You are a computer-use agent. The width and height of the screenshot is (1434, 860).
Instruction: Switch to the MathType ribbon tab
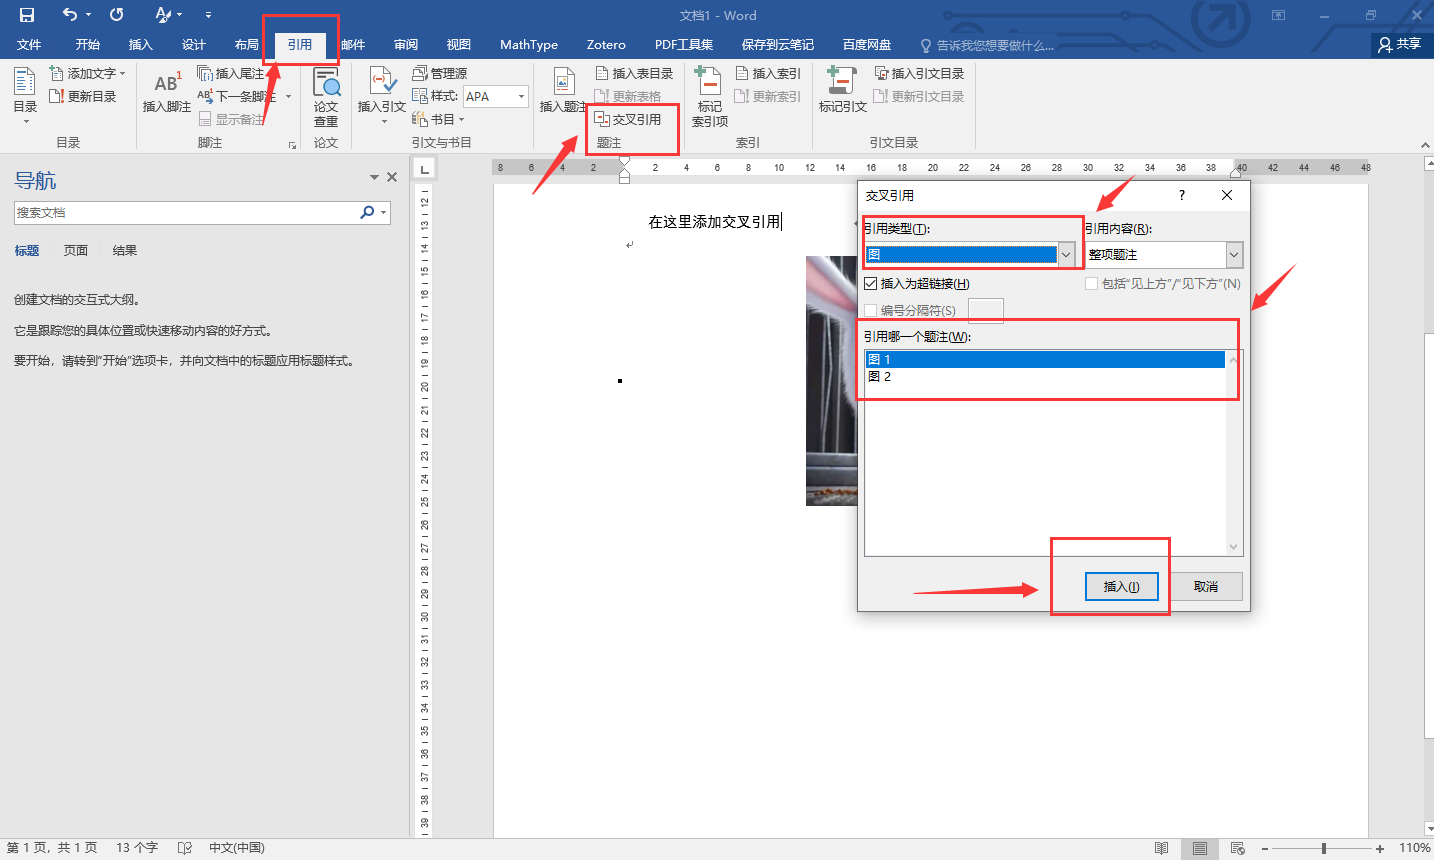coord(529,44)
